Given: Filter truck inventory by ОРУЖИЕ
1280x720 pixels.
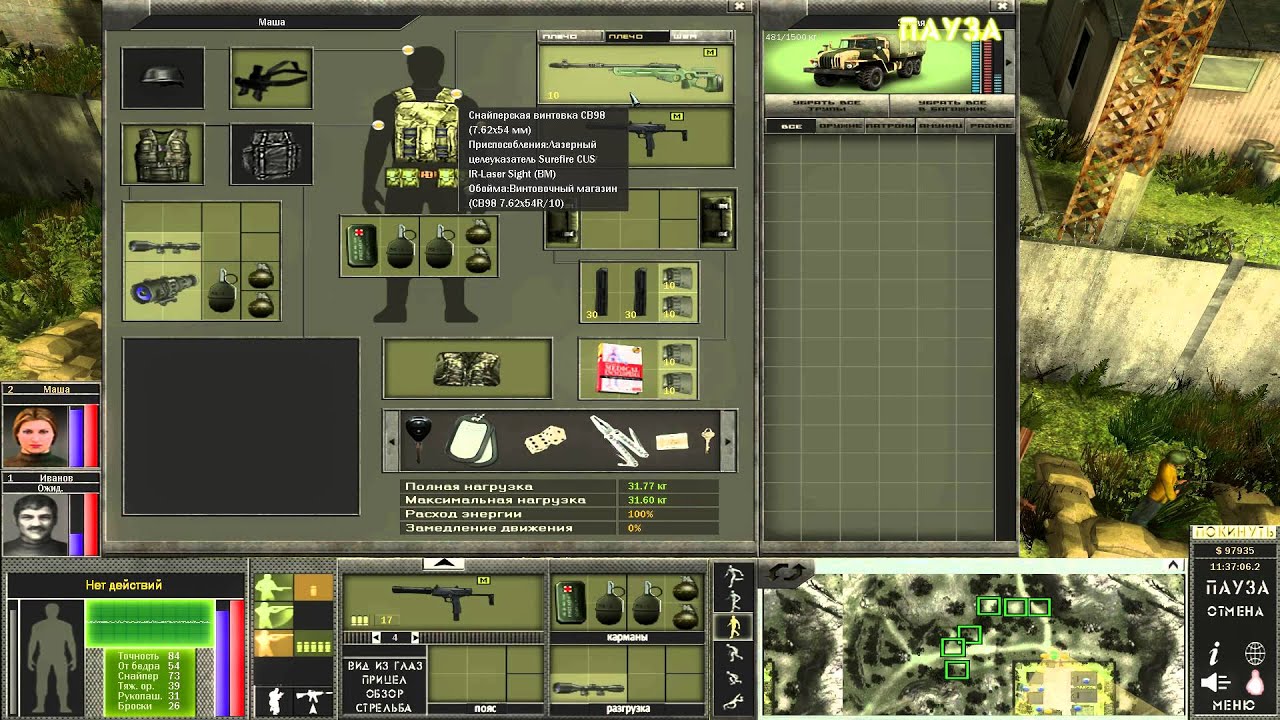Looking at the screenshot, I should (x=840, y=126).
